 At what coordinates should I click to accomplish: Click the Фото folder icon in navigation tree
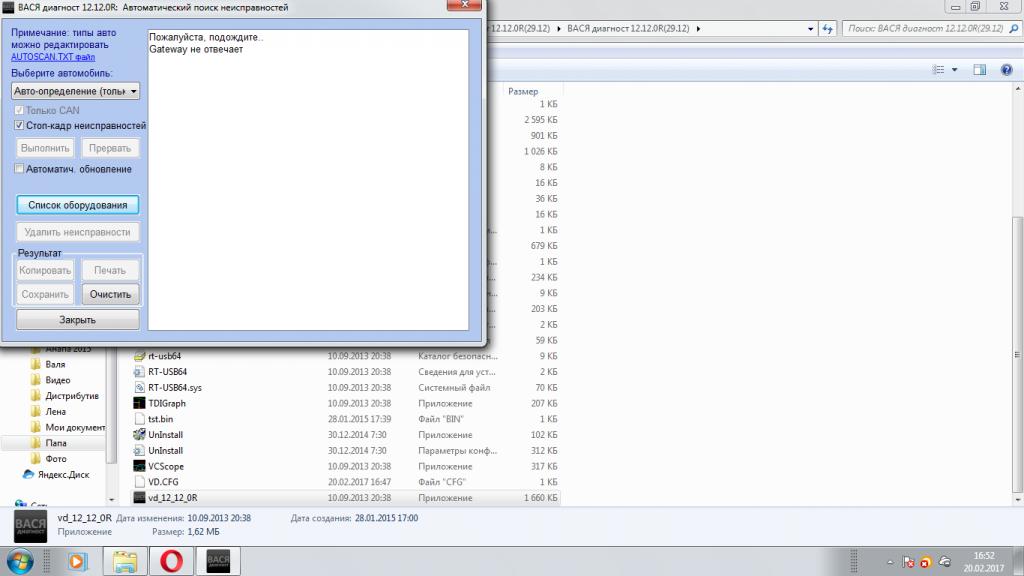coord(36,458)
